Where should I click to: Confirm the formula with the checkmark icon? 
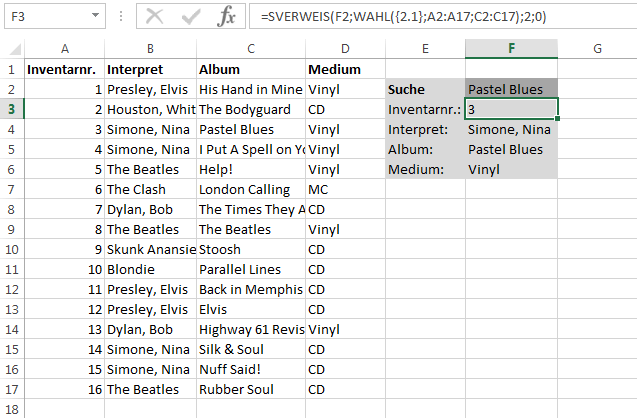pyautogui.click(x=191, y=17)
